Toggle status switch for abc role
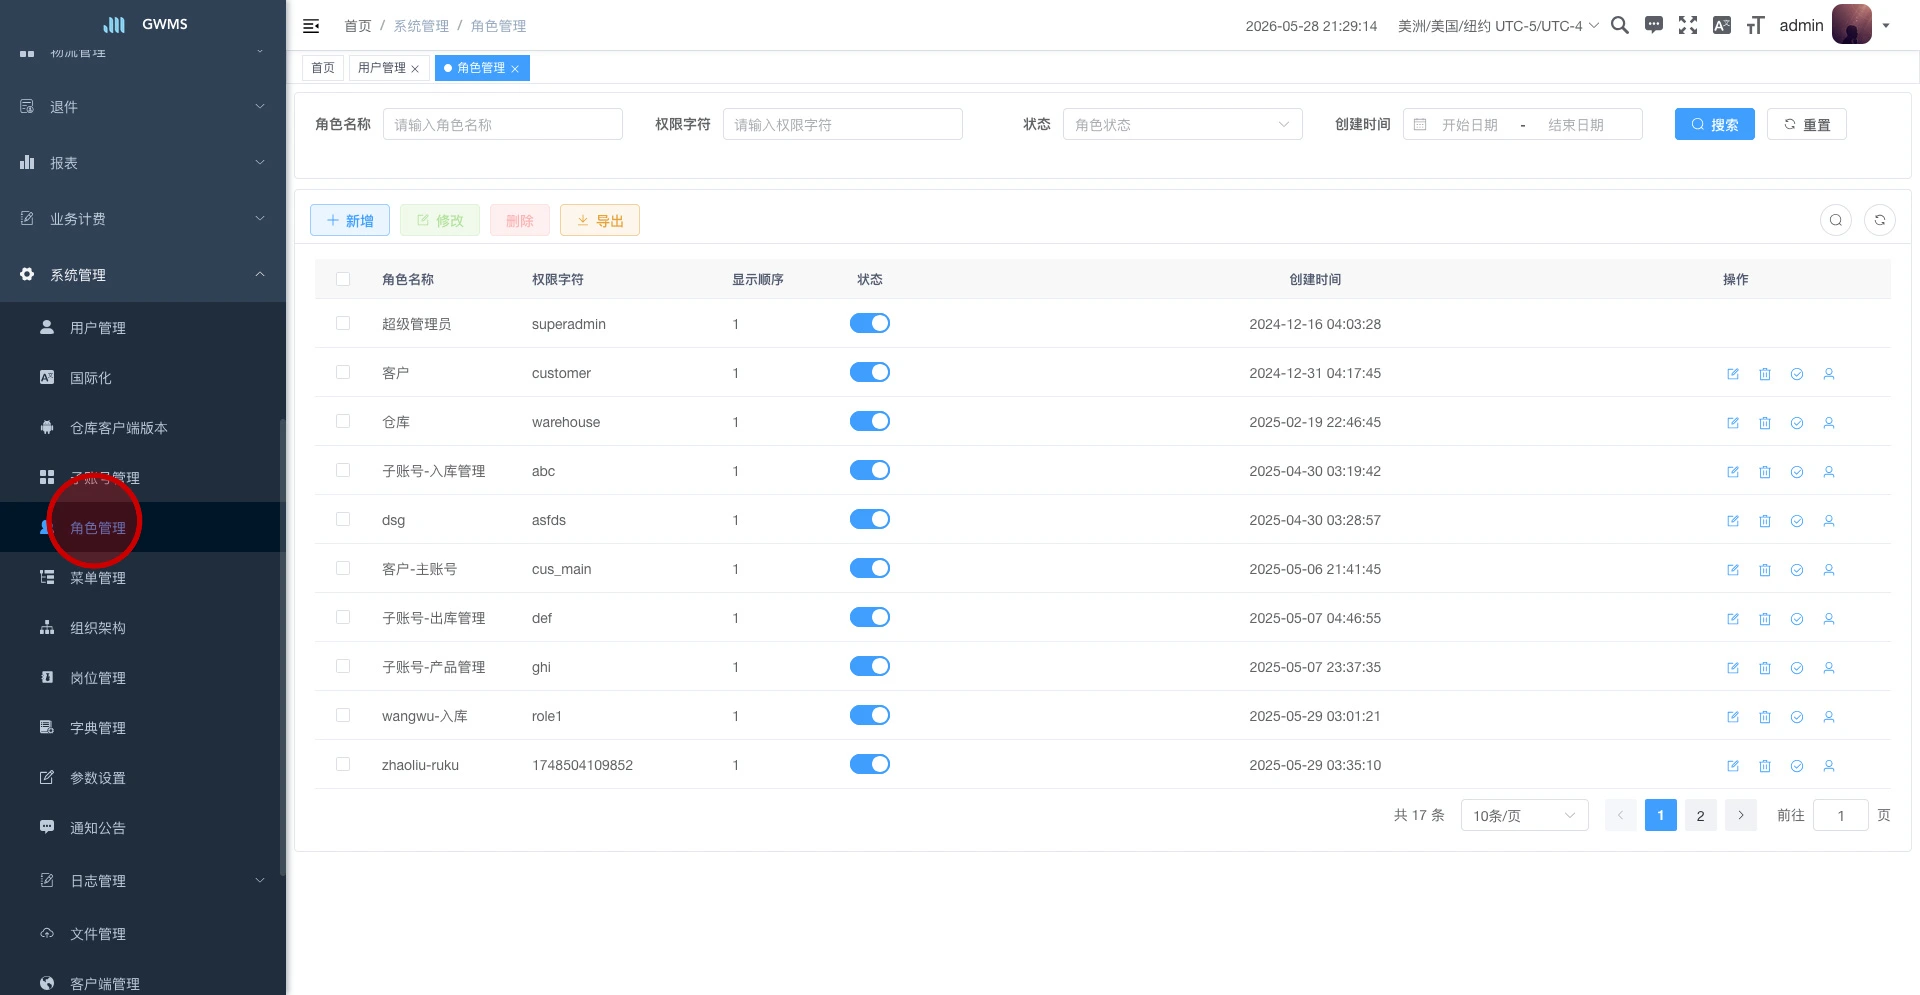 (870, 470)
